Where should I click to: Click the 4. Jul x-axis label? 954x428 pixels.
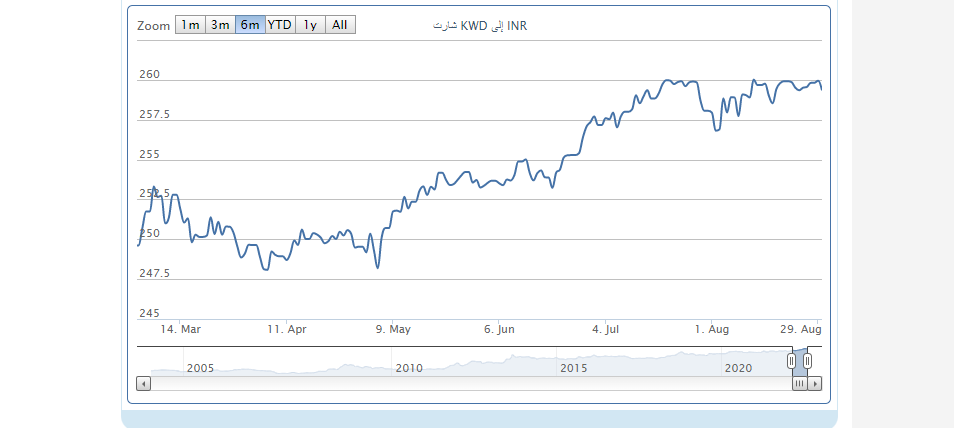[606, 329]
